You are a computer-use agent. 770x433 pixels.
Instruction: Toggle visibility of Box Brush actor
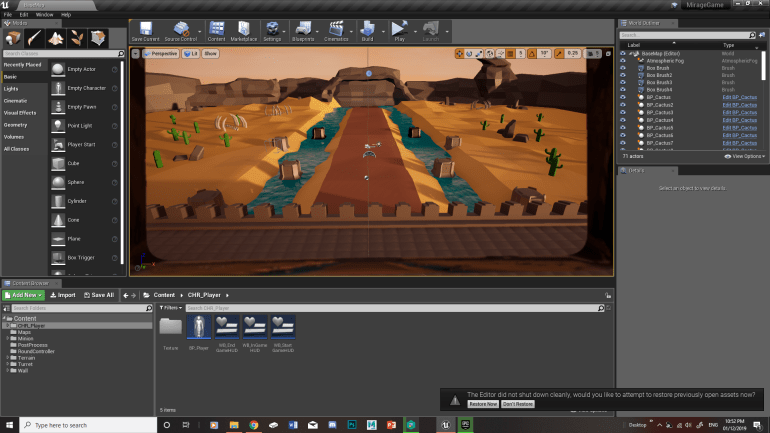(623, 68)
